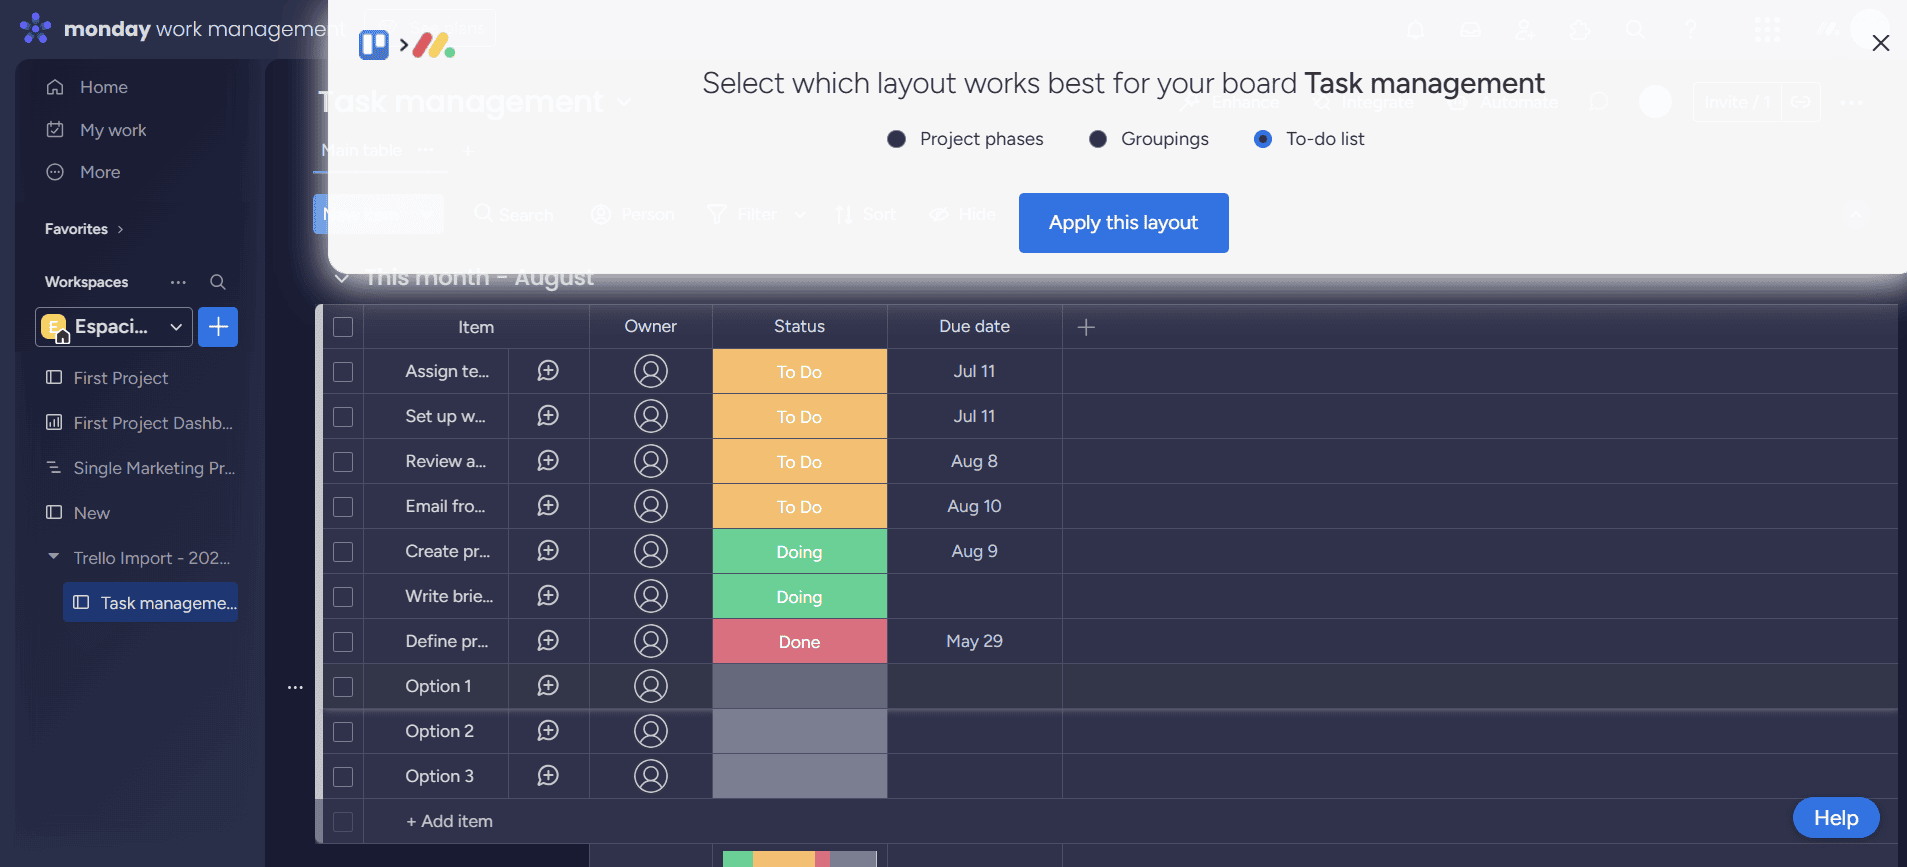Open the Home sidebar item

point(103,87)
